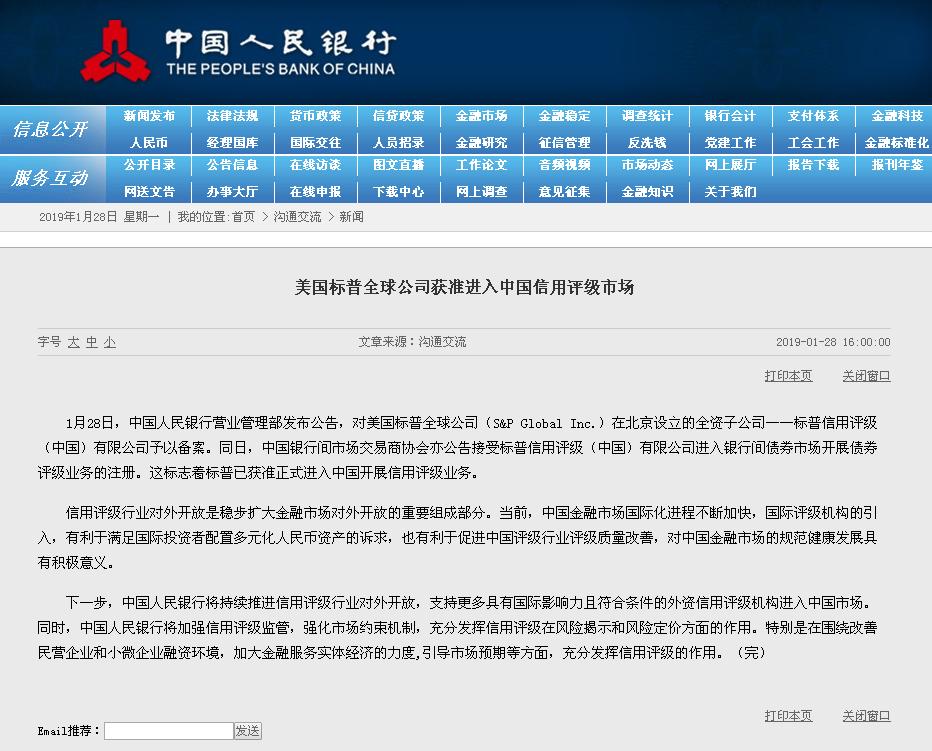Click top 关闭窗口 link

pyautogui.click(x=866, y=376)
